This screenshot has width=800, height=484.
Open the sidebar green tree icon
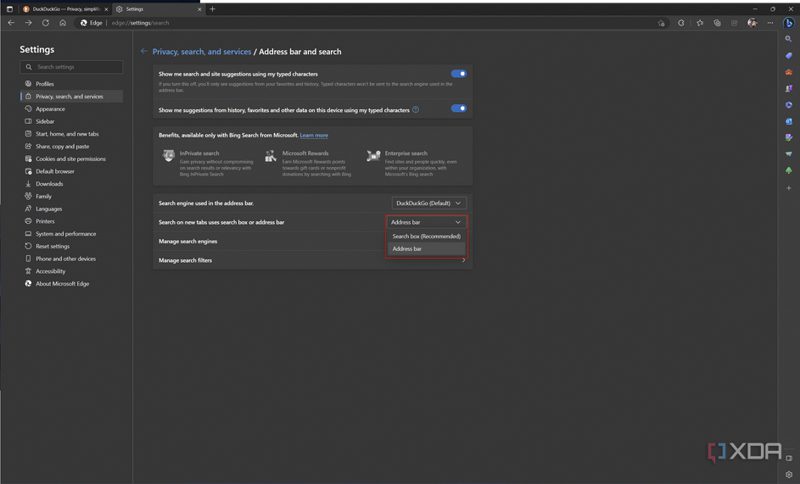click(x=788, y=170)
